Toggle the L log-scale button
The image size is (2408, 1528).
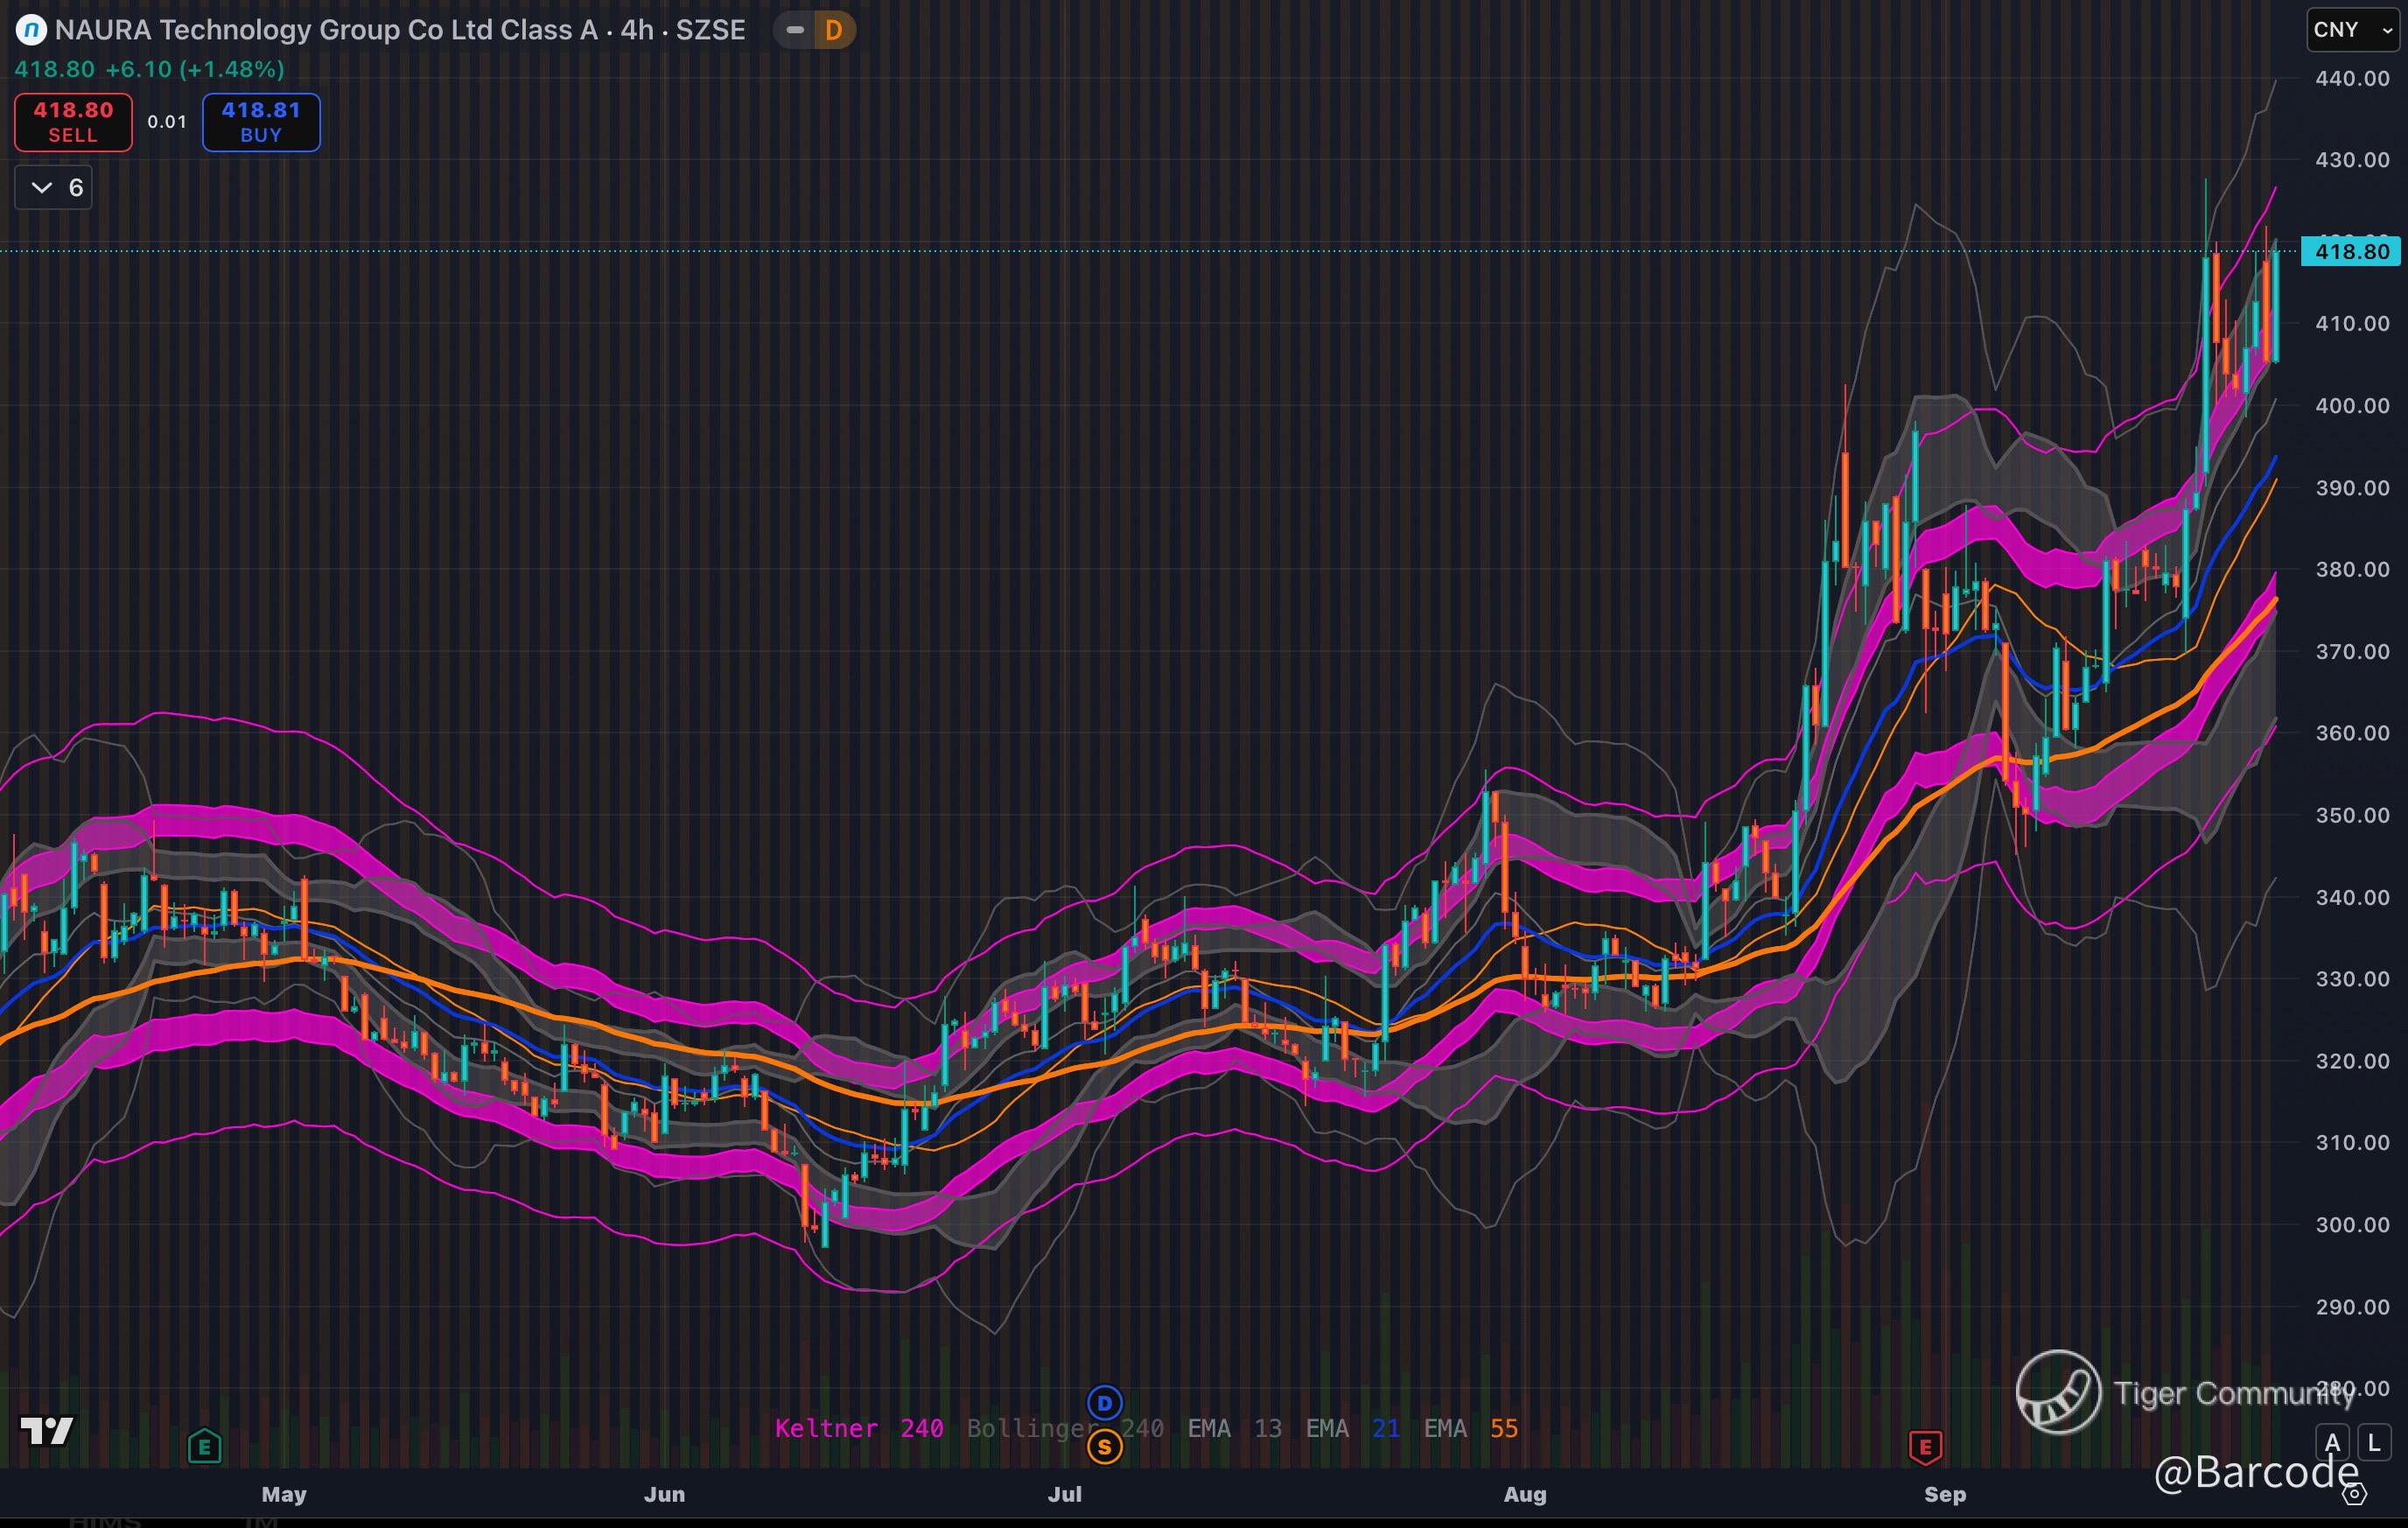[x=2374, y=1443]
